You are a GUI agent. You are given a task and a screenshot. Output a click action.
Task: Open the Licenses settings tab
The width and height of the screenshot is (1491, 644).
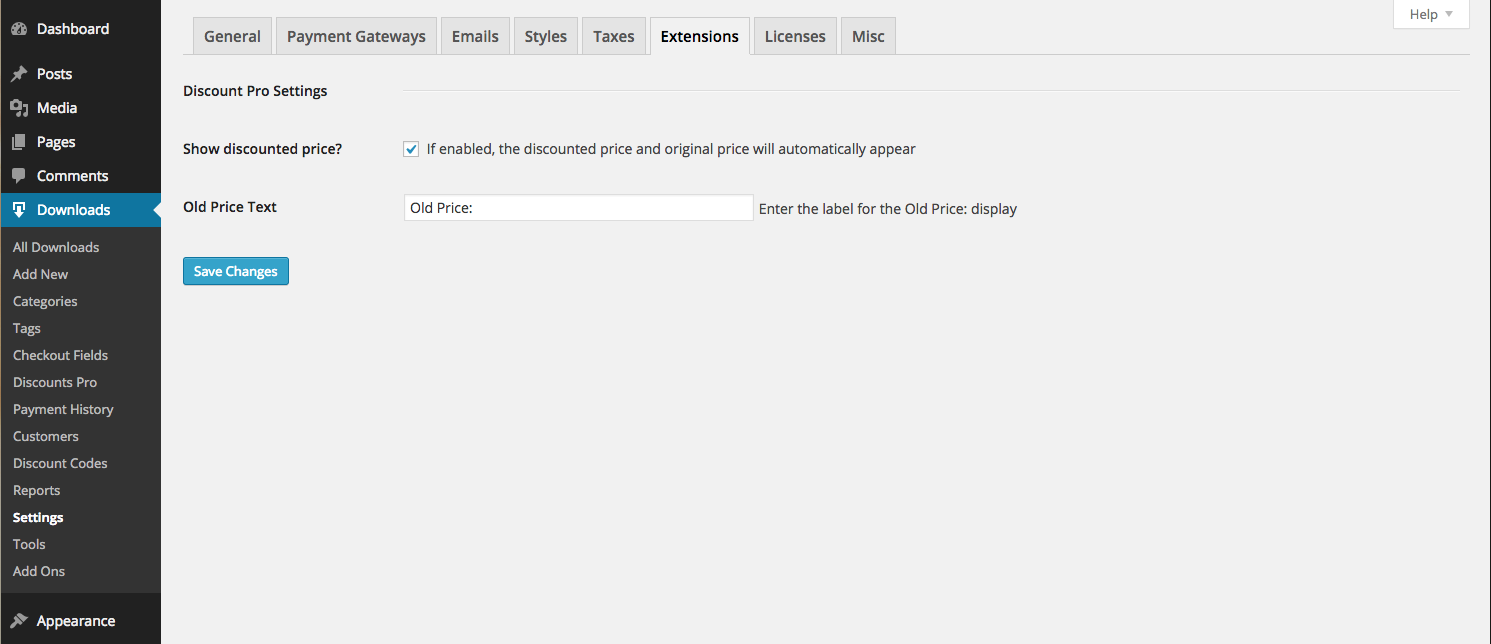coord(795,36)
